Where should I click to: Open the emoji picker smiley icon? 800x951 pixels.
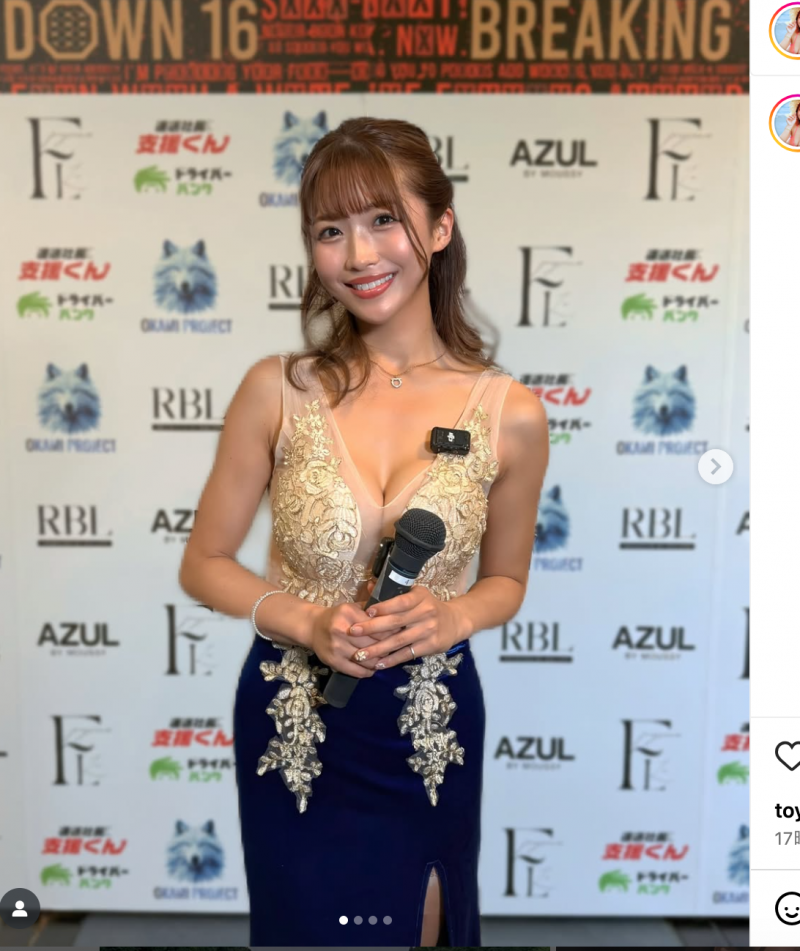788,909
